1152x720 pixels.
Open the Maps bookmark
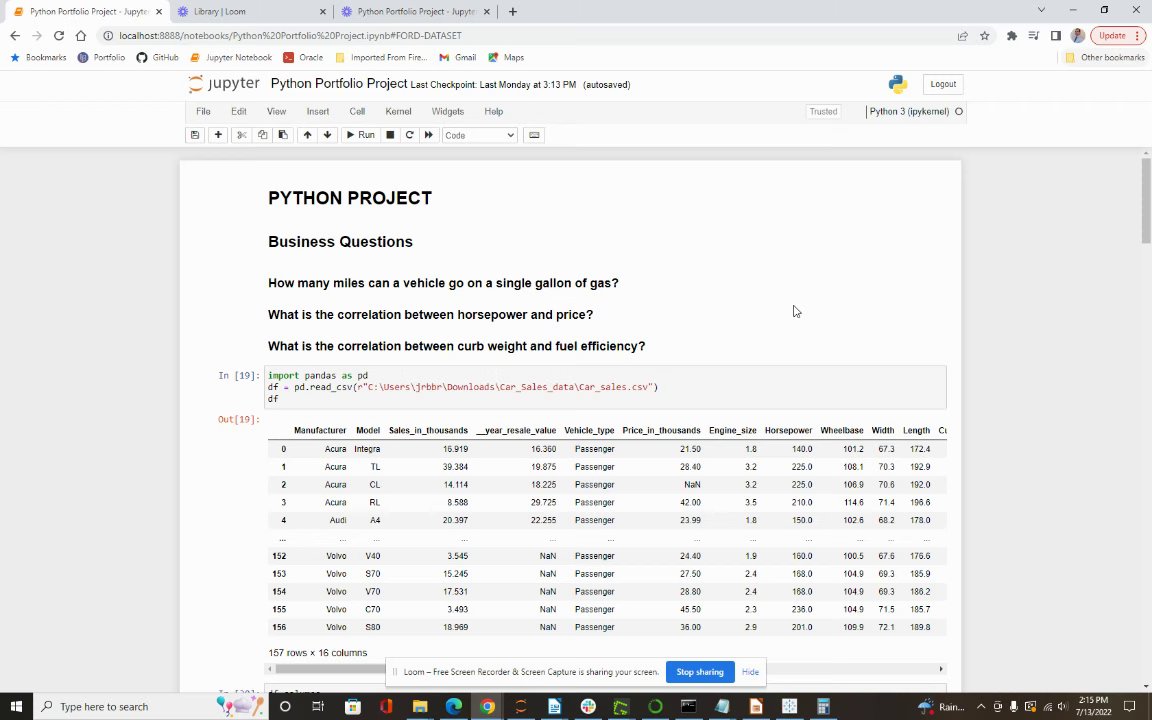506,57
